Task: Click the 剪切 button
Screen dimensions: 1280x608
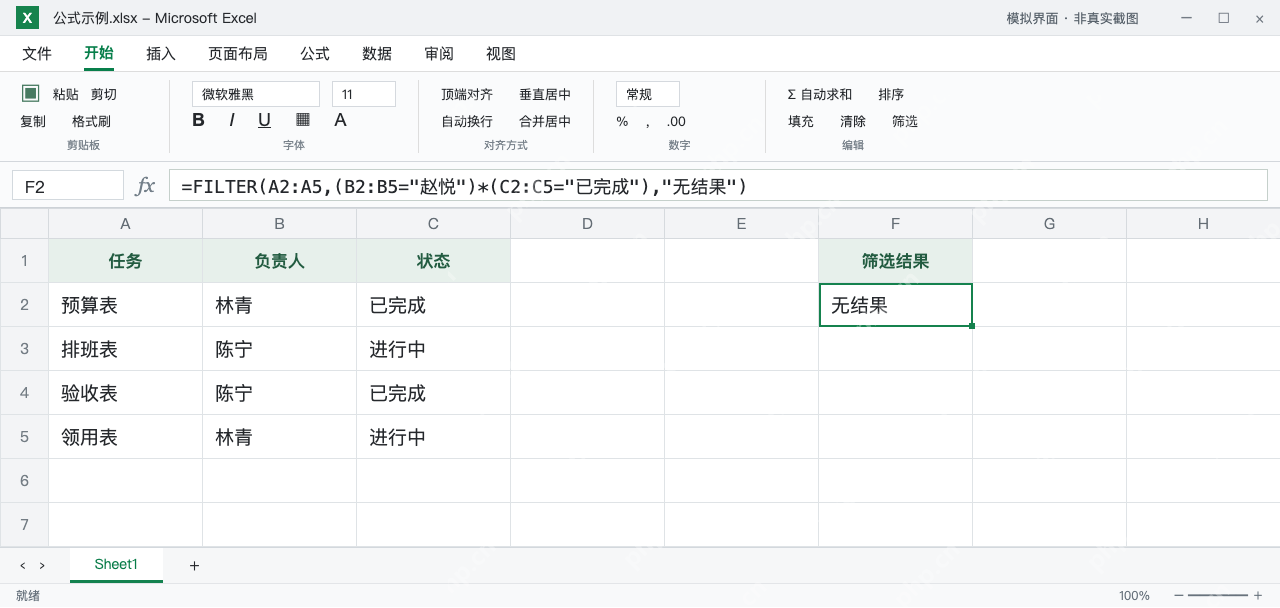Action: point(104,94)
